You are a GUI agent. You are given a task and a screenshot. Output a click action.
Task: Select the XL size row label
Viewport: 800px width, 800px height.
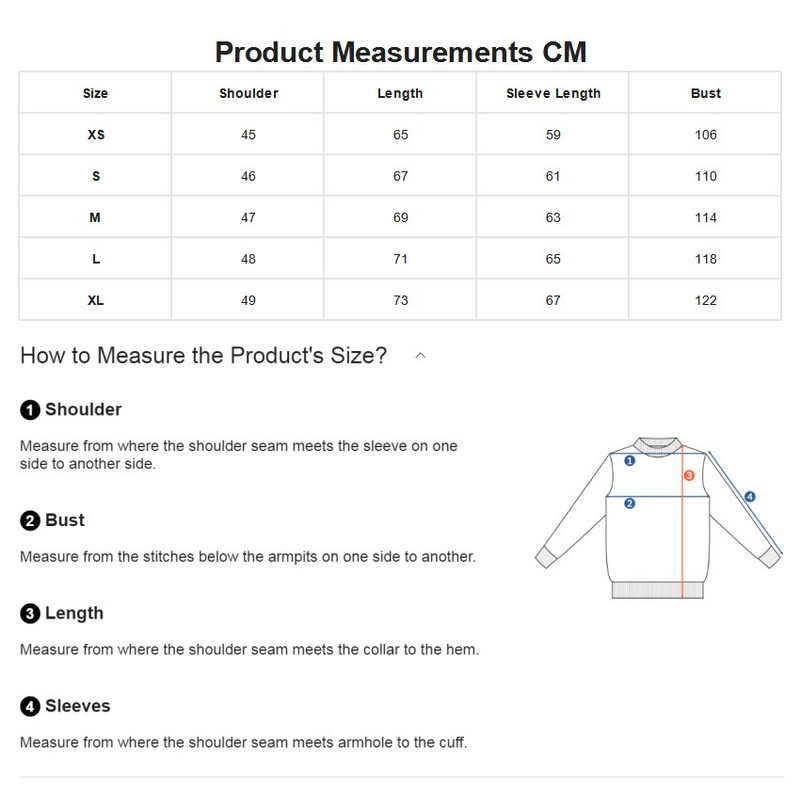point(95,300)
